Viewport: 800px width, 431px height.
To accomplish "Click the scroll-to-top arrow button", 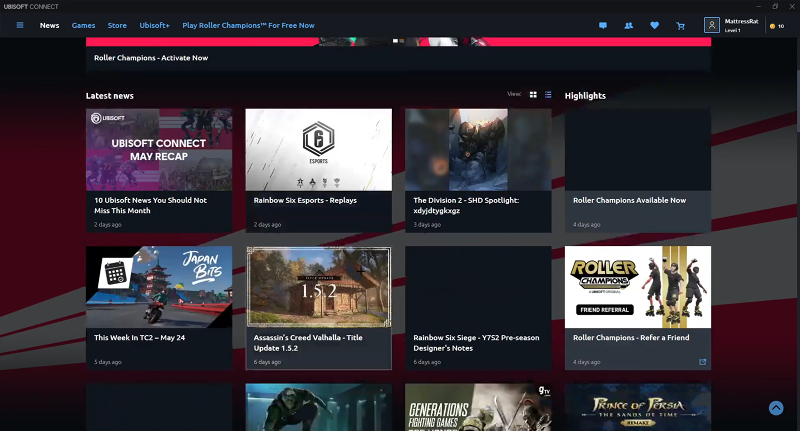I will pyautogui.click(x=776, y=408).
